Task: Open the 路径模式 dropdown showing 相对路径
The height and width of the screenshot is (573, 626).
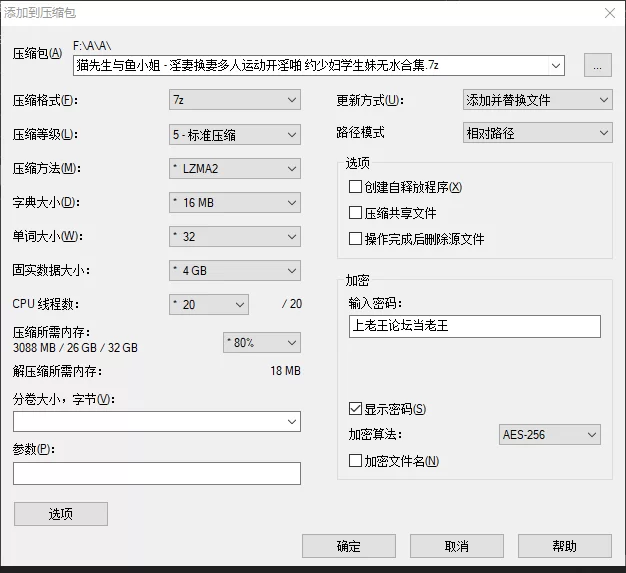Action: [538, 133]
